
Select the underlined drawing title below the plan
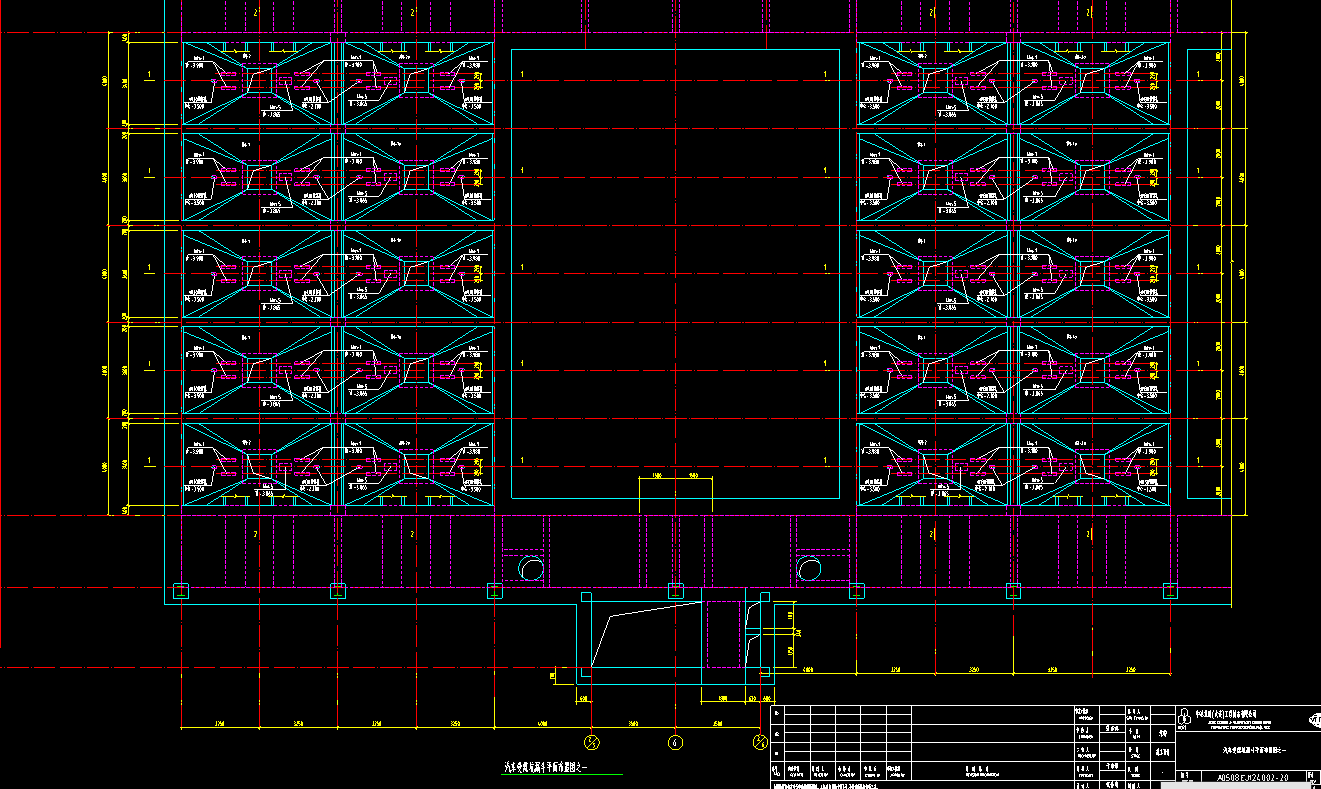point(546,768)
